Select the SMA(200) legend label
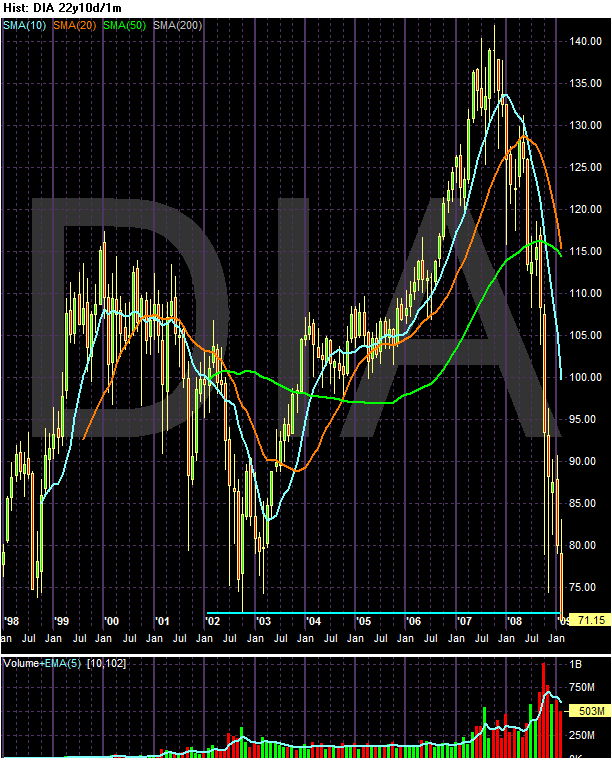This screenshot has height=761, width=612. click(178, 25)
